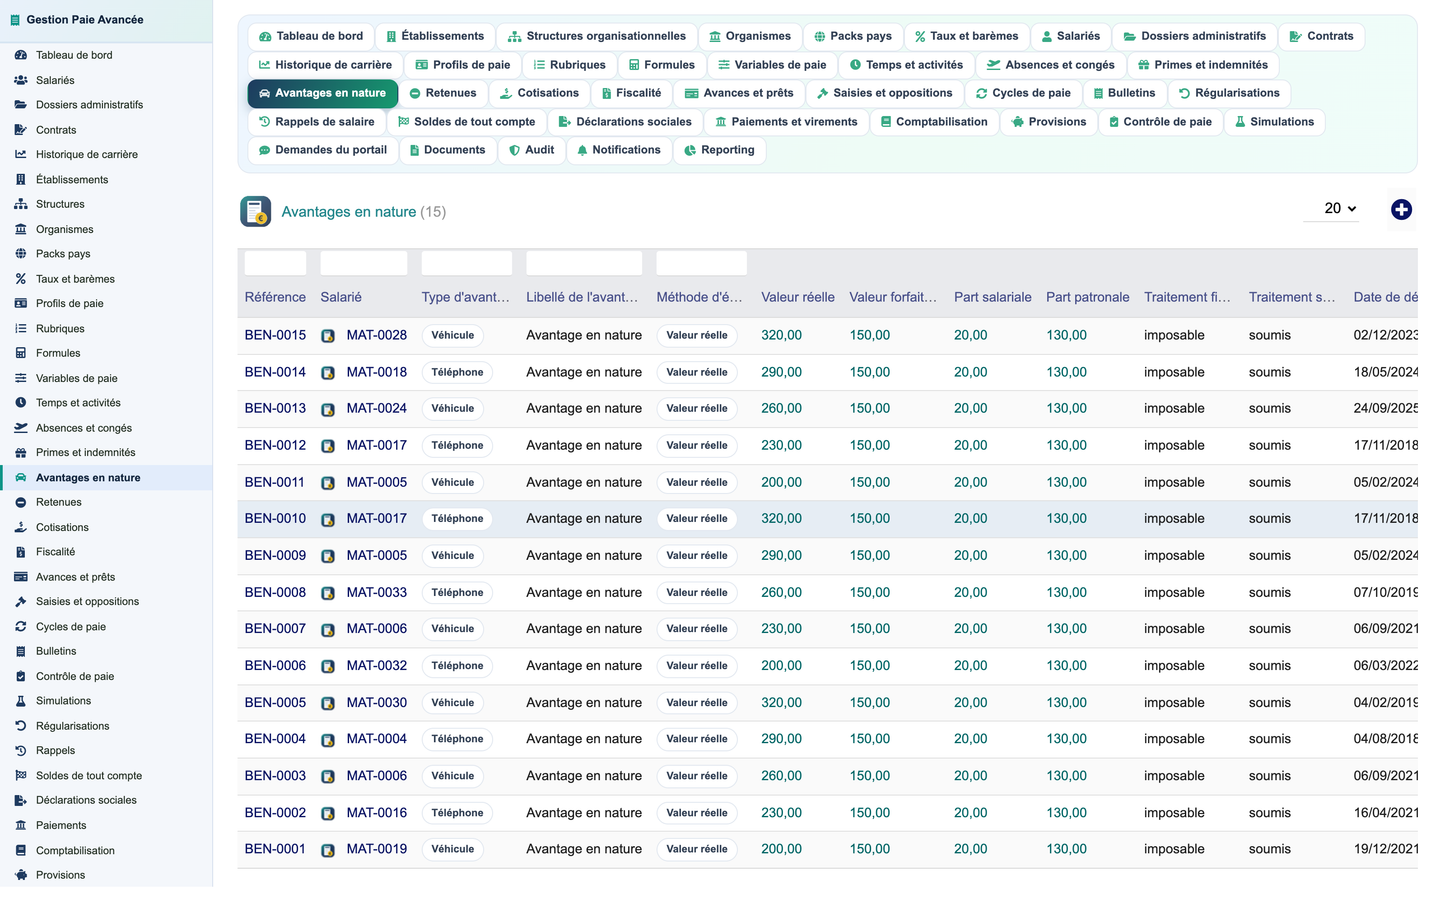Click Retenues sidebar minus-circle icon
The width and height of the screenshot is (1445, 903).
21,502
